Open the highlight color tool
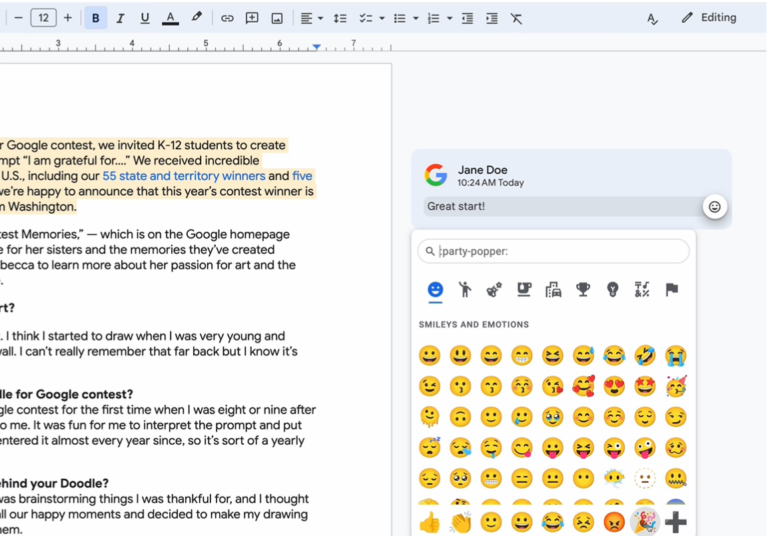The width and height of the screenshot is (768, 536). [196, 17]
